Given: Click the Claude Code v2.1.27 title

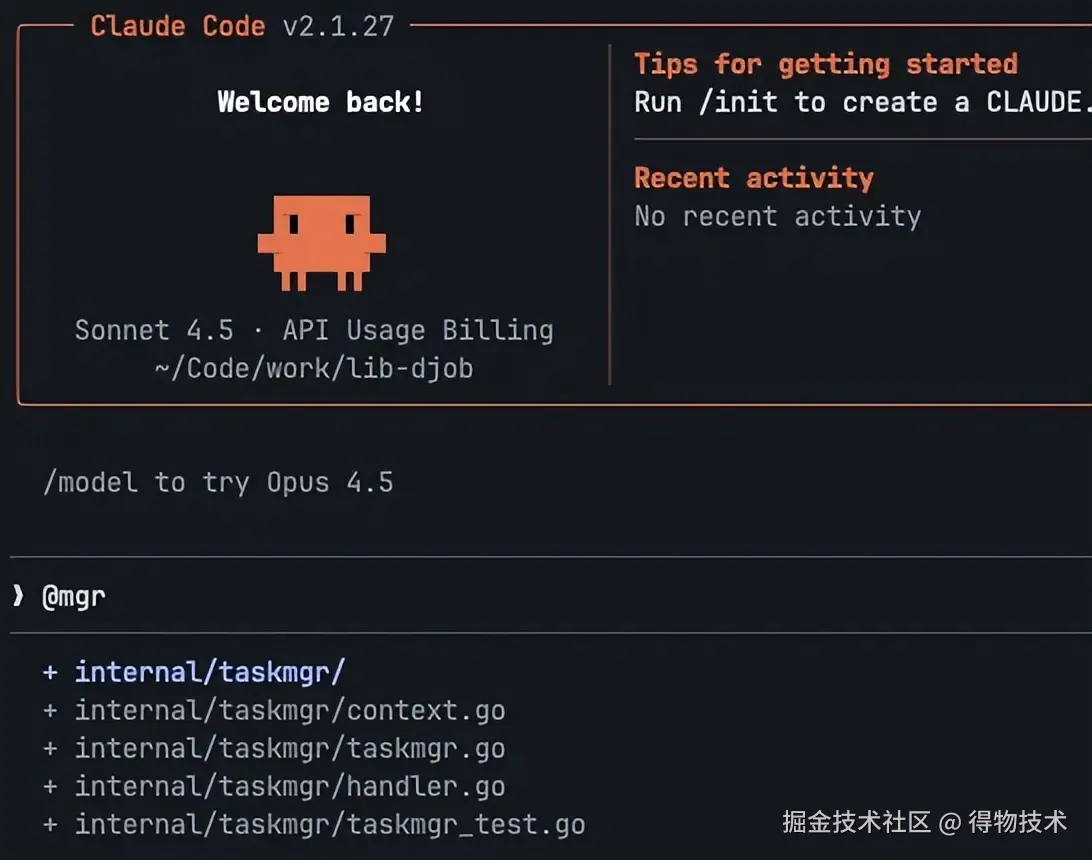Looking at the screenshot, I should point(242,26).
